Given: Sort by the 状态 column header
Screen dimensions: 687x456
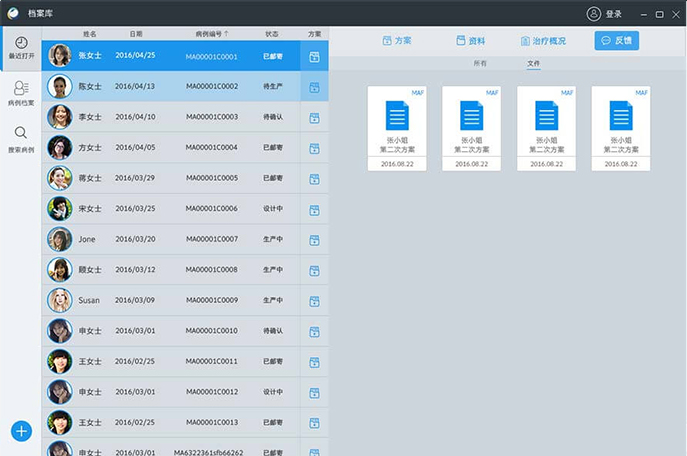Looking at the screenshot, I should (272, 34).
